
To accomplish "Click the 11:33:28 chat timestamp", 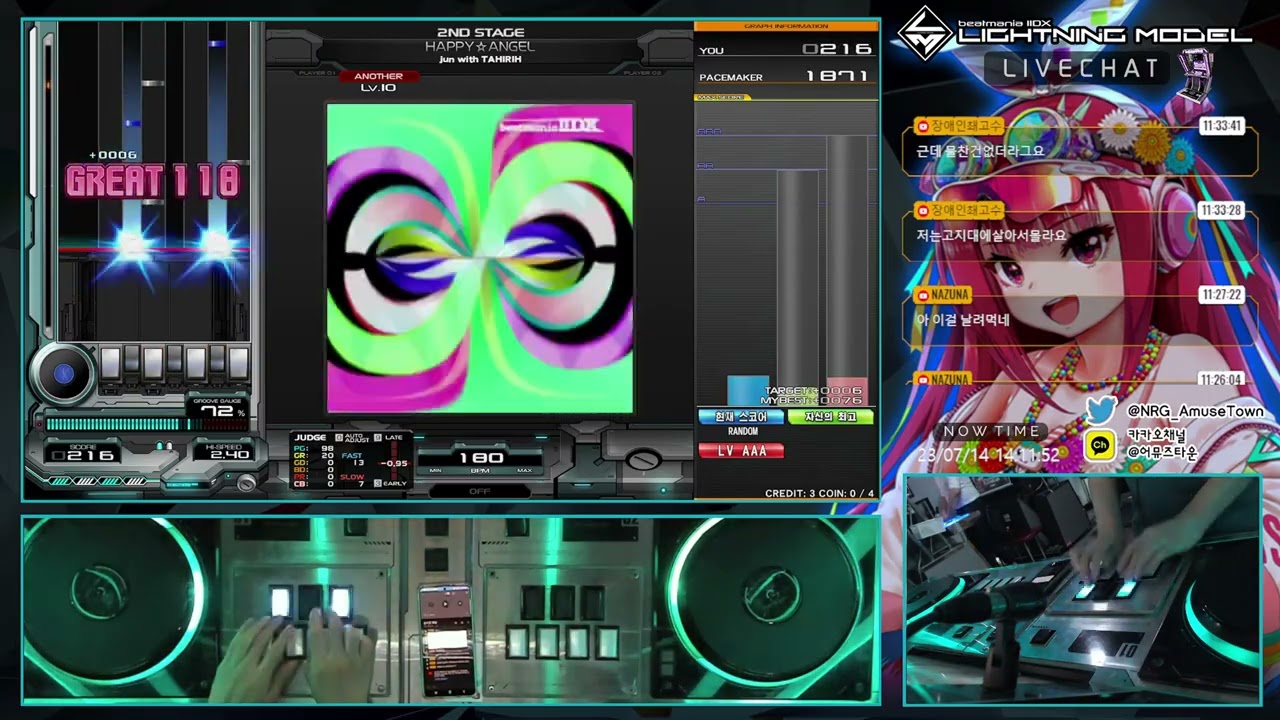I will [x=1222, y=210].
